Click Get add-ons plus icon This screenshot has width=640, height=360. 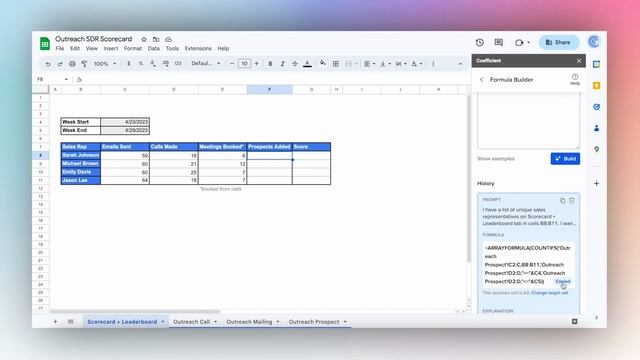point(596,183)
